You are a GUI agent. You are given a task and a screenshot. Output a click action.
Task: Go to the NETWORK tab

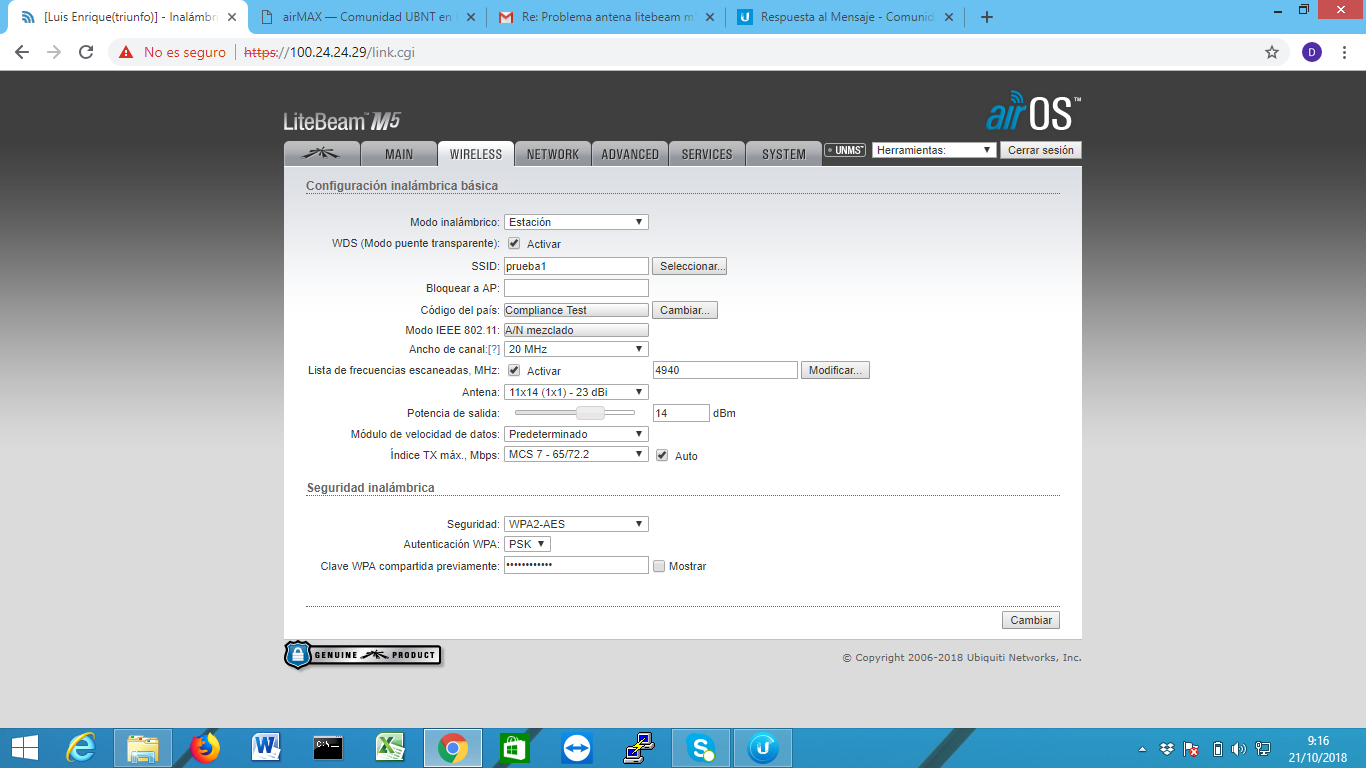[x=553, y=154]
